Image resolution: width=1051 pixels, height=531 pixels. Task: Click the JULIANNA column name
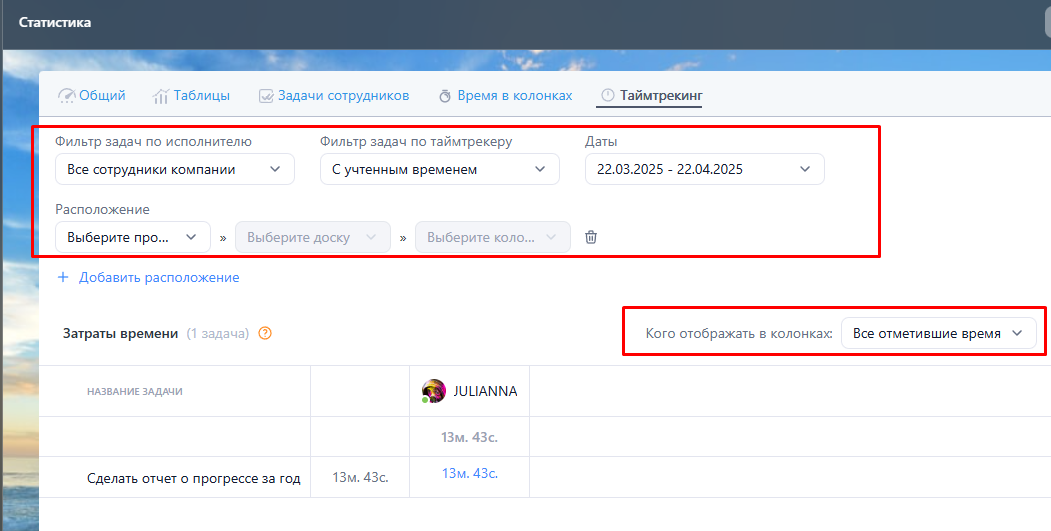pos(485,391)
